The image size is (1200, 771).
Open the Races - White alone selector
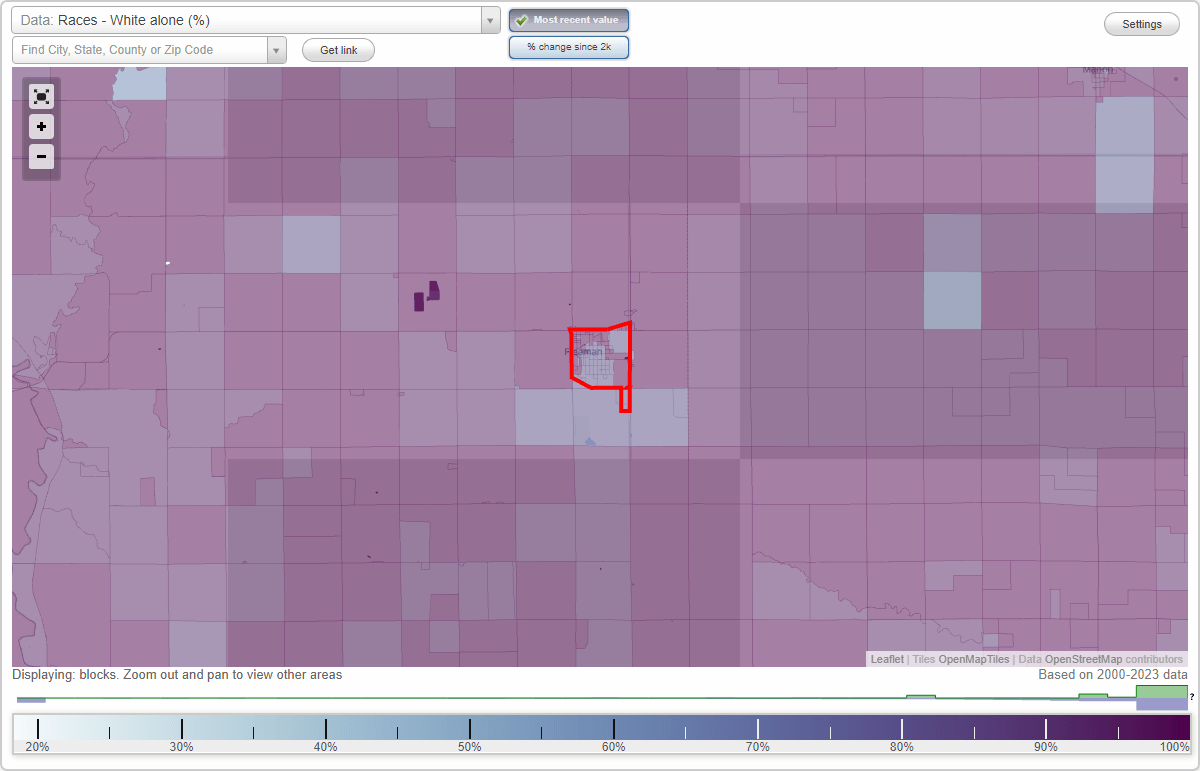[x=250, y=20]
